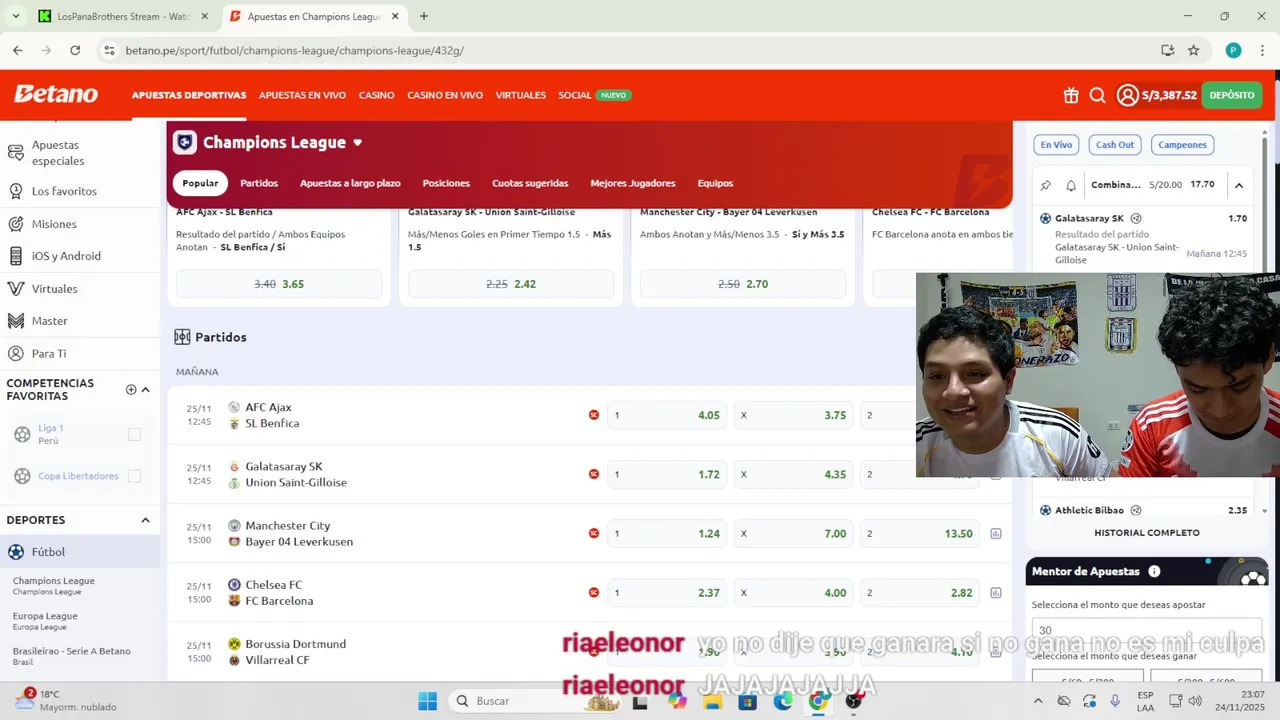Click the Betano logo
The height and width of the screenshot is (720, 1280).
point(56,95)
